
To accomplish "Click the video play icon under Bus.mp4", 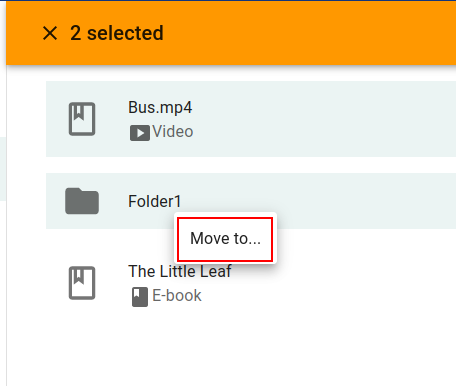I will (140, 133).
